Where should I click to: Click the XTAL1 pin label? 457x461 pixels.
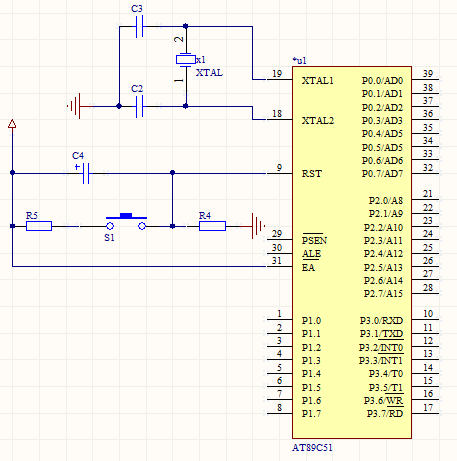317,81
